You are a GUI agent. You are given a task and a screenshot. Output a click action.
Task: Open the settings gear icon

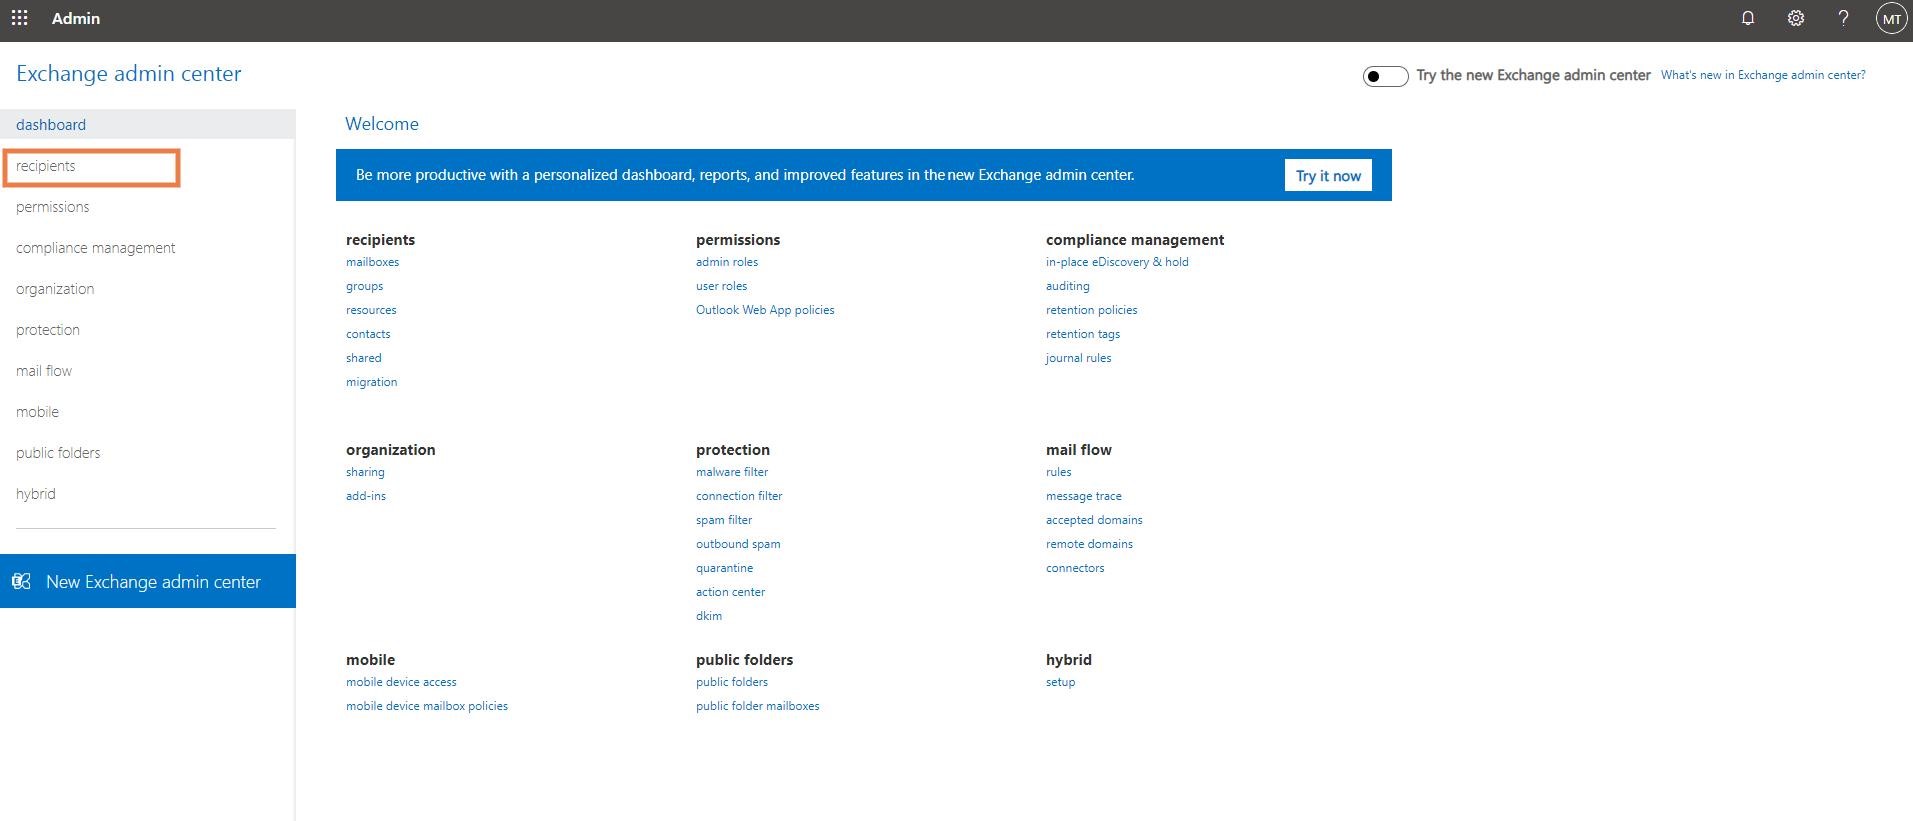click(1796, 18)
